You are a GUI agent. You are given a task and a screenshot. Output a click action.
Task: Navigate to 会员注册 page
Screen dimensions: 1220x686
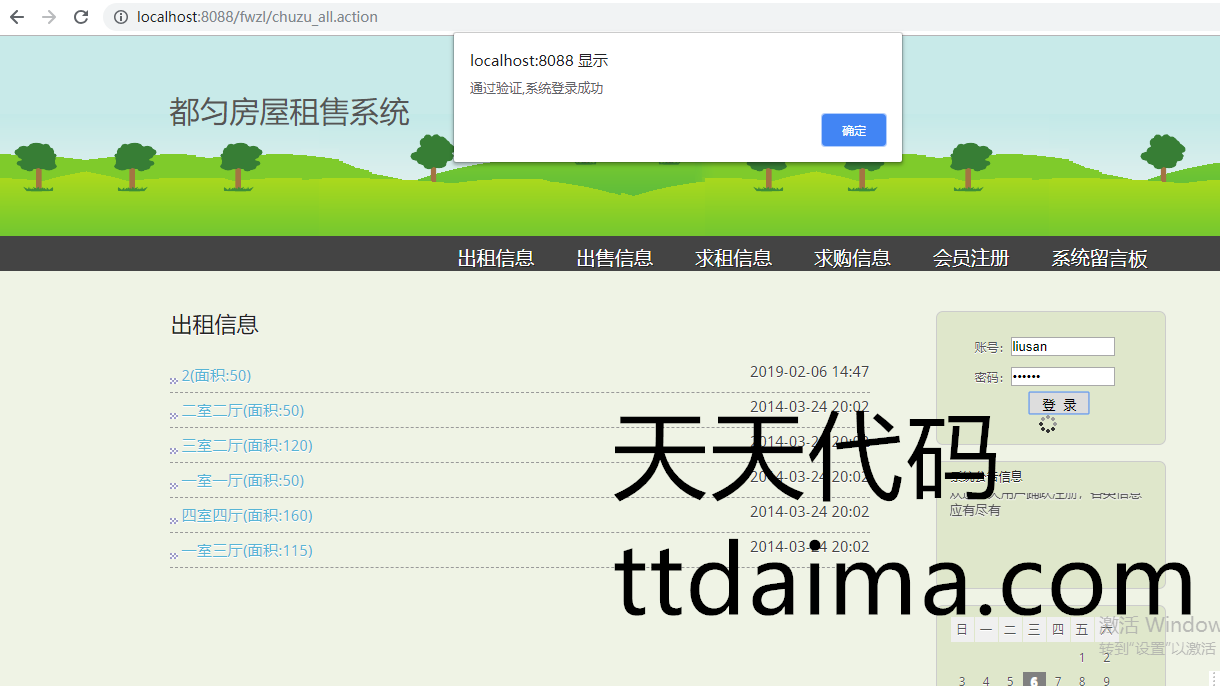click(x=970, y=258)
